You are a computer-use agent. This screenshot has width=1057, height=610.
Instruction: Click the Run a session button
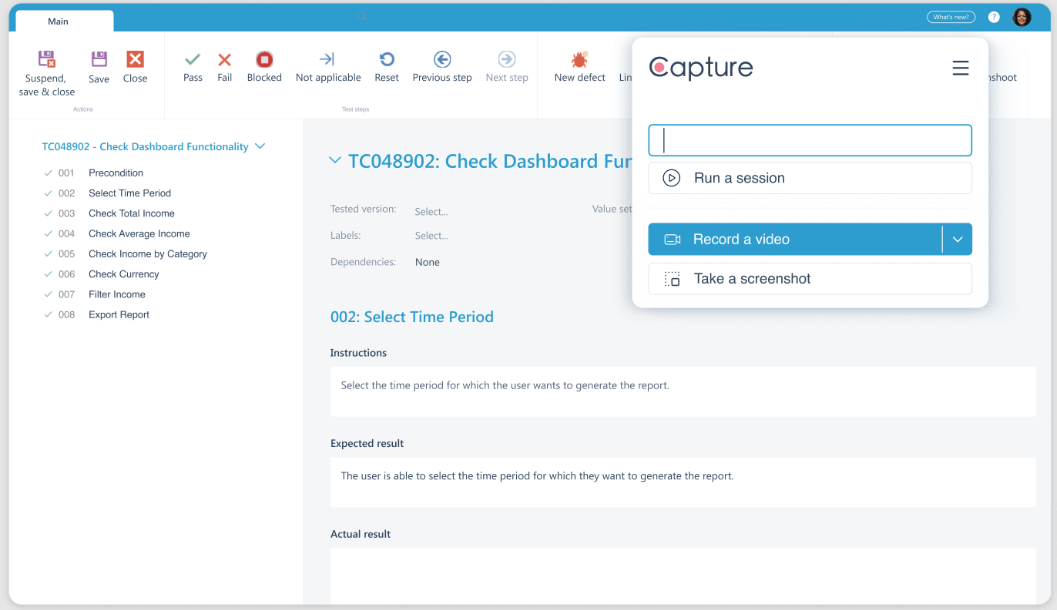pos(809,178)
